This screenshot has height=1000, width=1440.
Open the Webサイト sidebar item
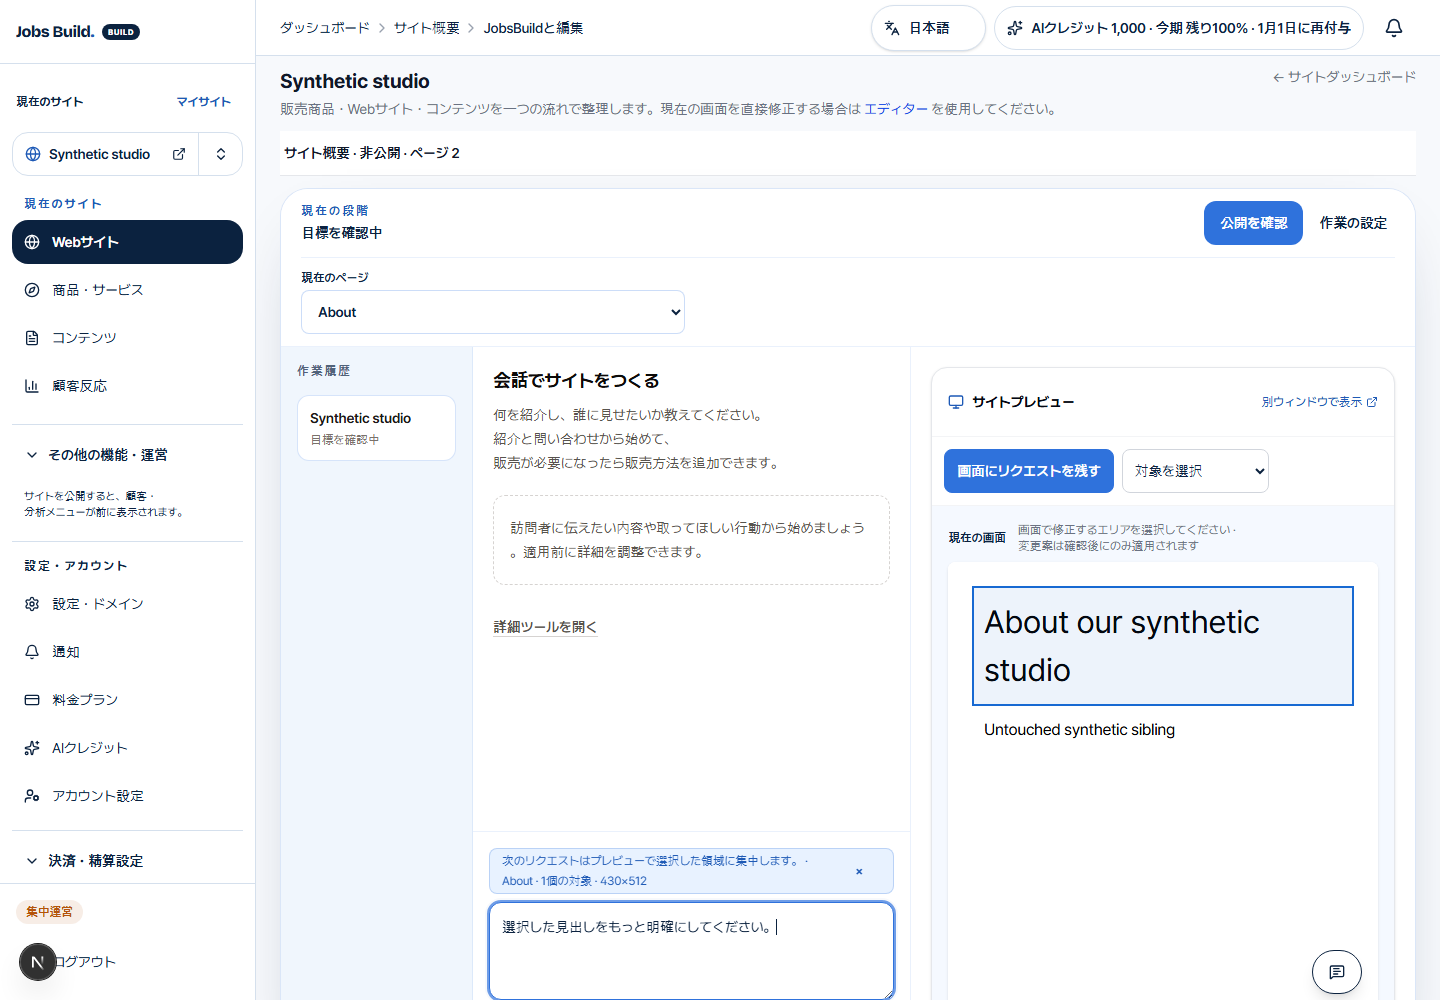127,242
